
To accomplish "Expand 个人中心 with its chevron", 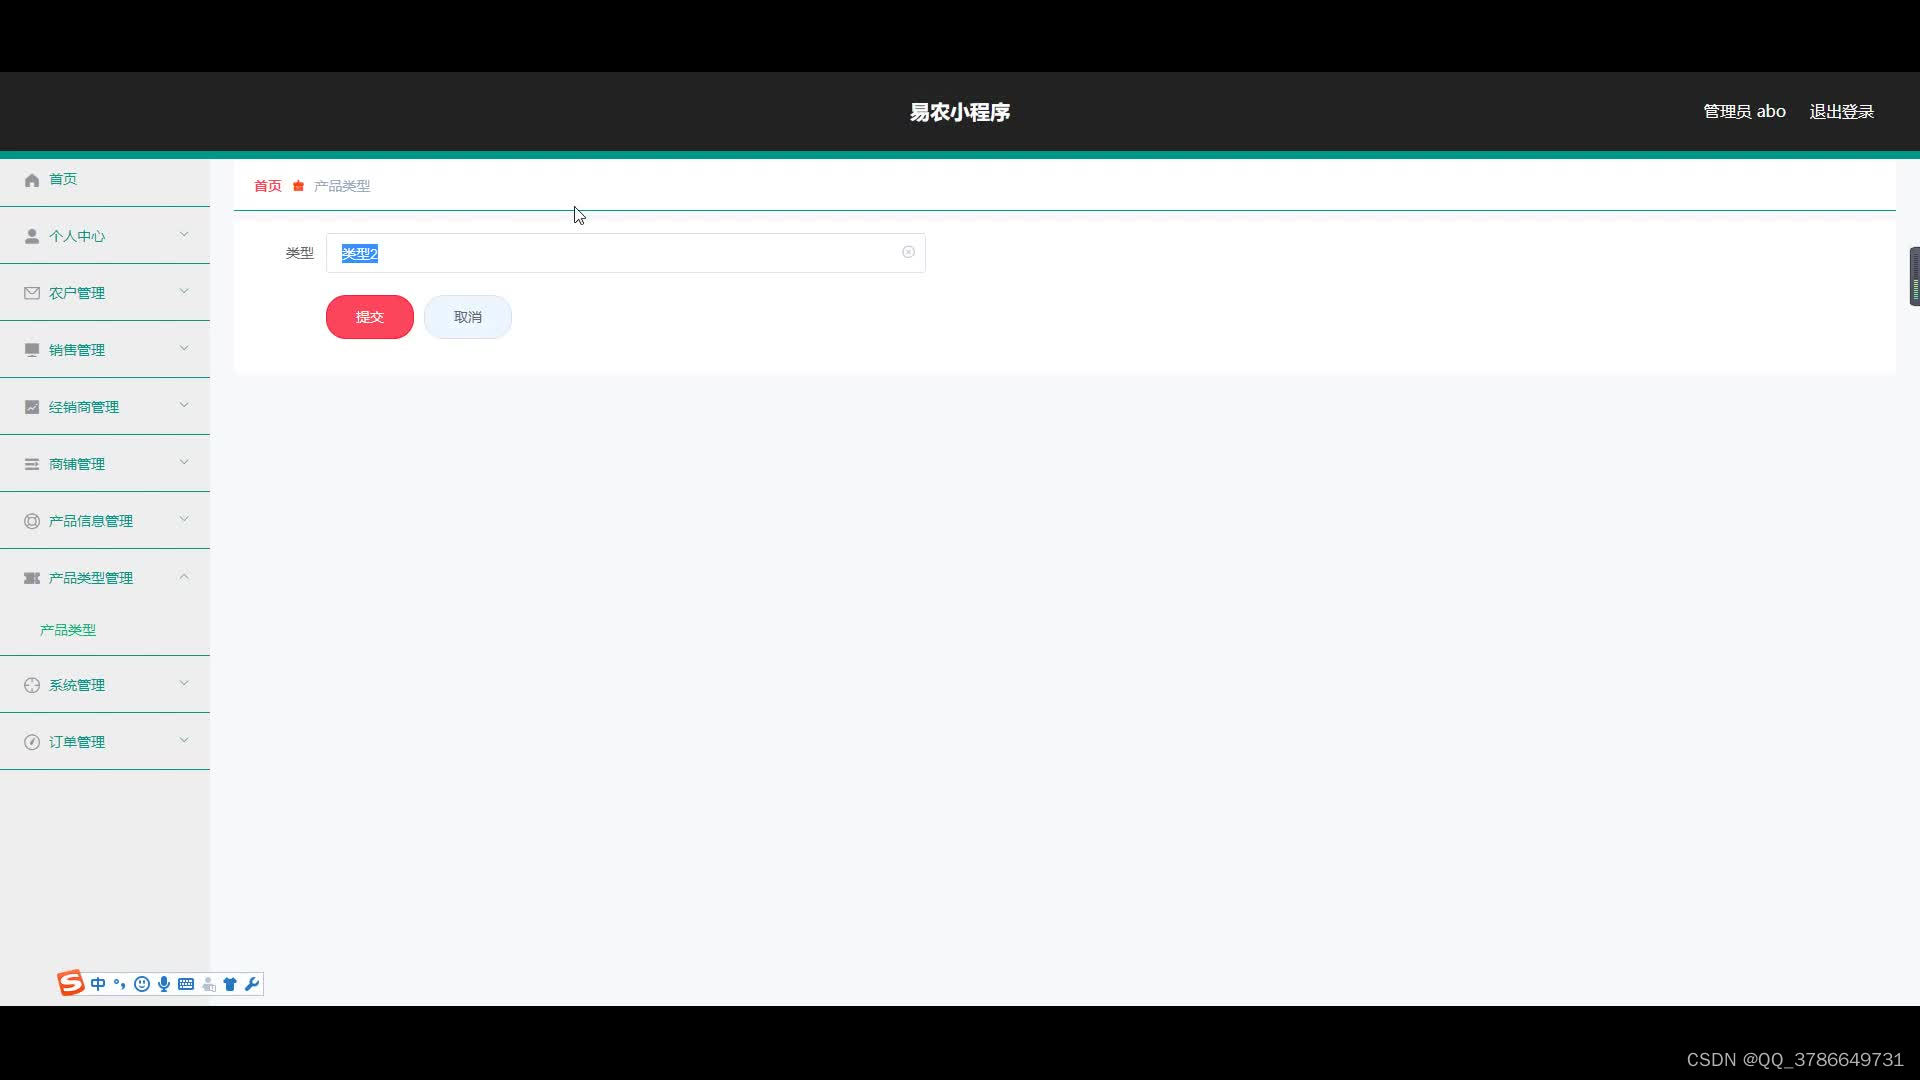I will (184, 235).
